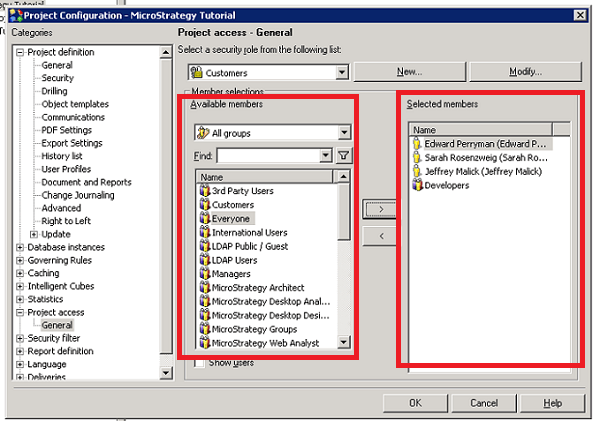600x421 pixels.
Task: Enable the Show users checkbox
Action: coord(199,362)
